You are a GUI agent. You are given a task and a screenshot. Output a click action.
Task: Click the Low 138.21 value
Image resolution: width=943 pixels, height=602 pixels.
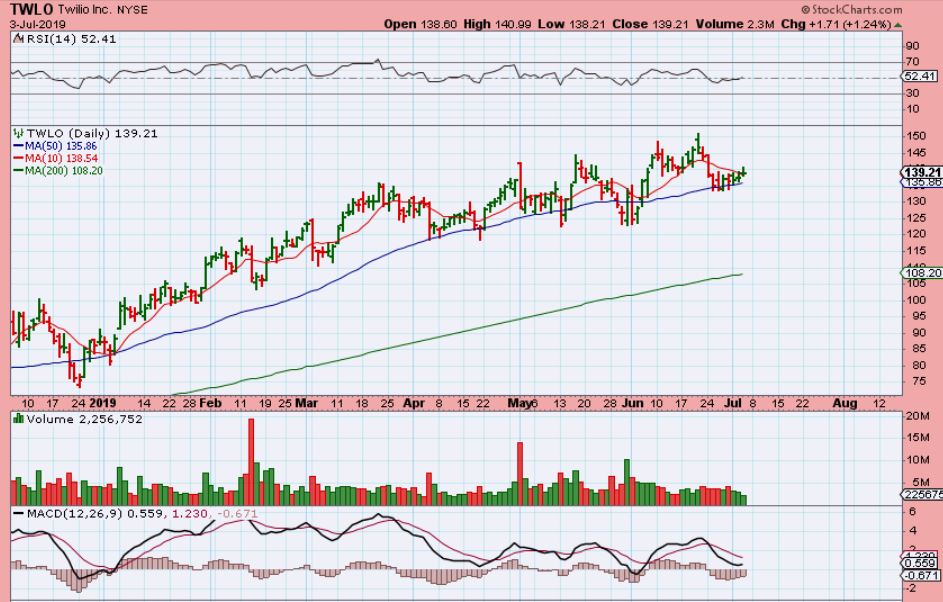pos(571,25)
